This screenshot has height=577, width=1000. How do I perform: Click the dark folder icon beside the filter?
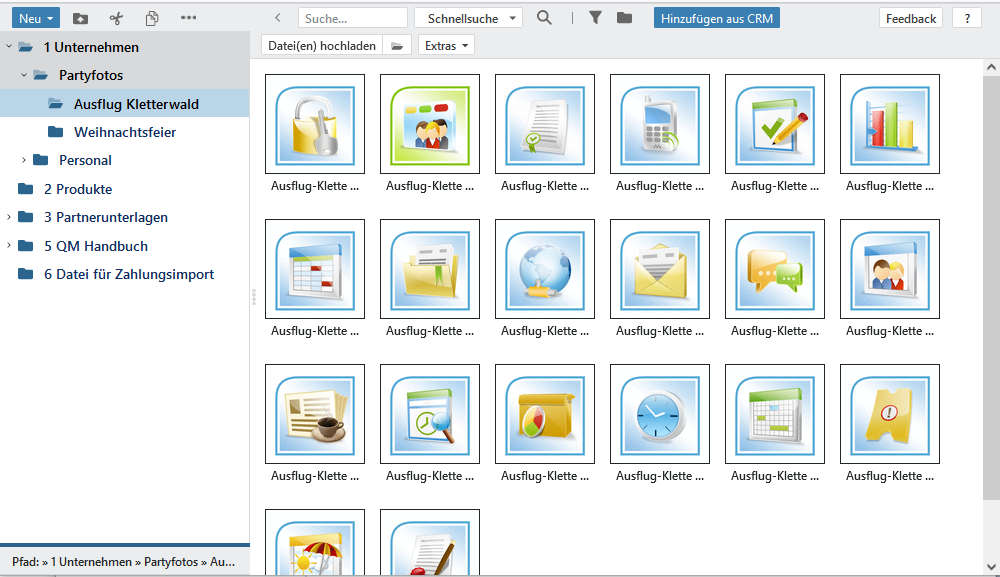coord(624,18)
